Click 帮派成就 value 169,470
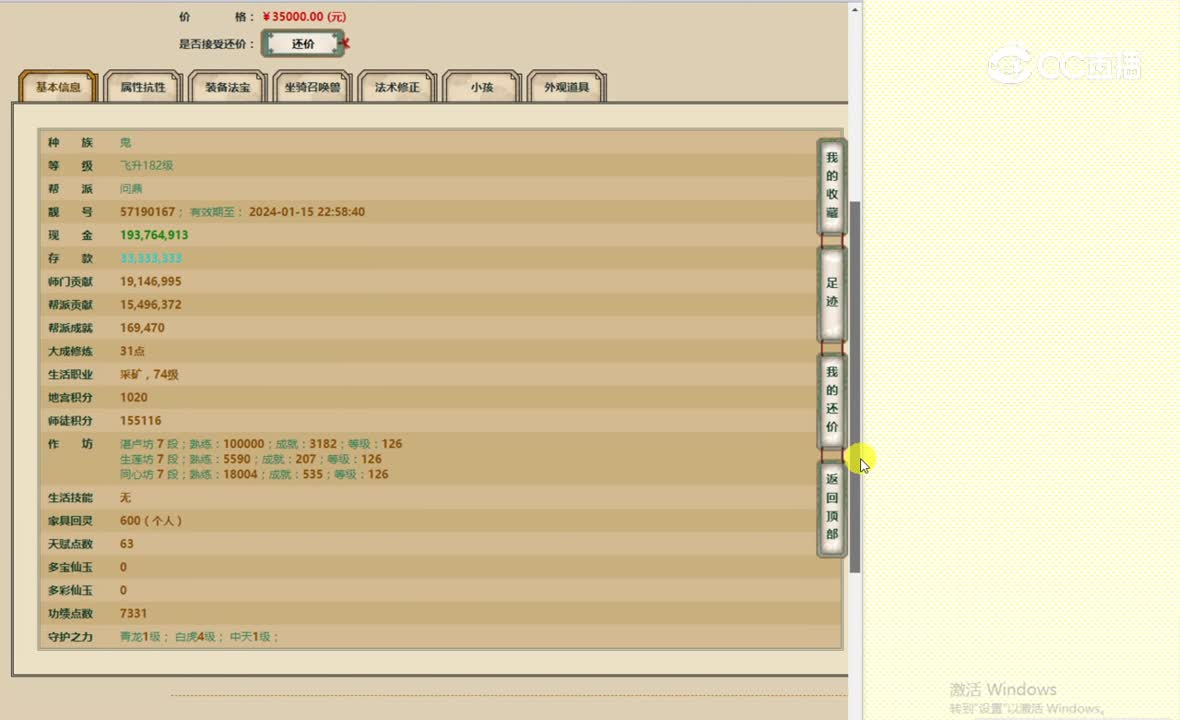This screenshot has height=720, width=1180. pos(142,328)
